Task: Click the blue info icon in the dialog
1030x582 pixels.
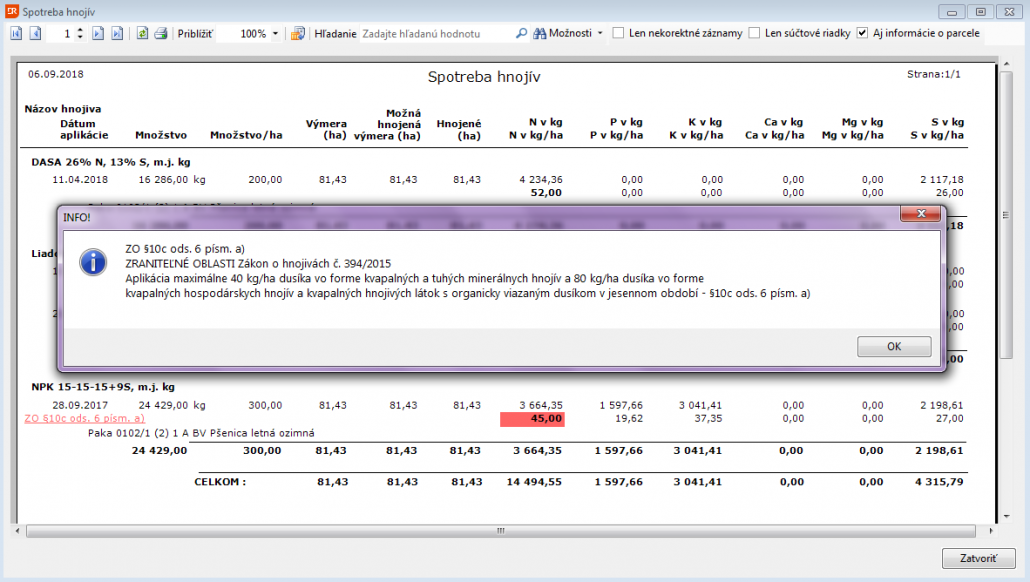Action: [x=93, y=263]
